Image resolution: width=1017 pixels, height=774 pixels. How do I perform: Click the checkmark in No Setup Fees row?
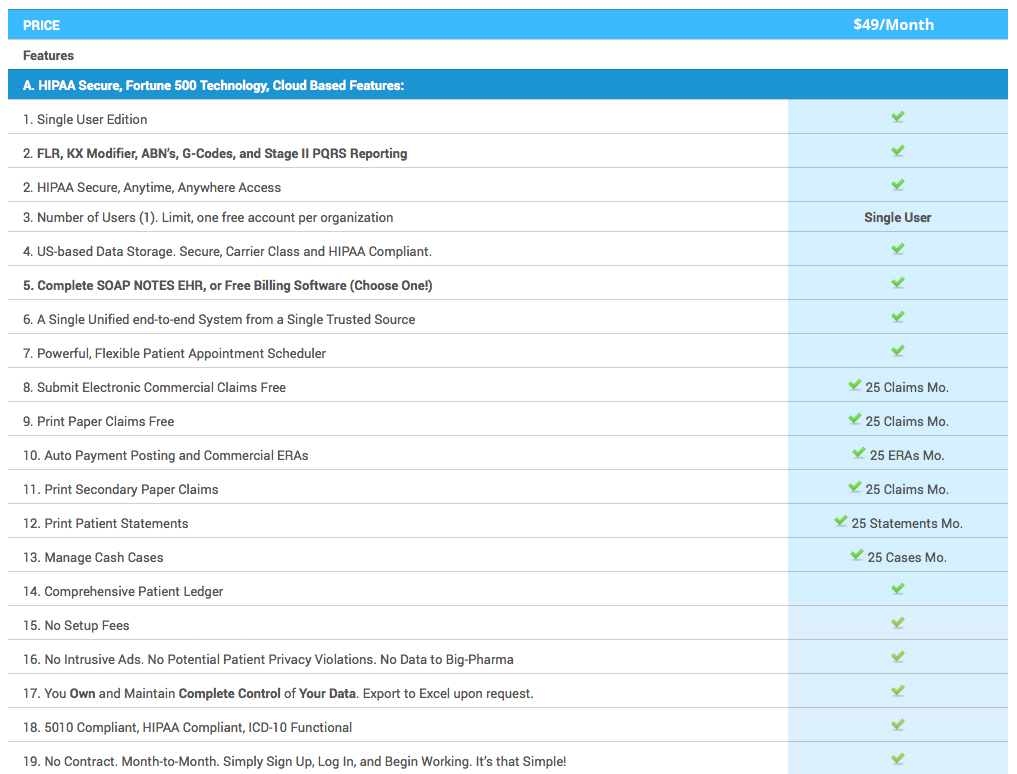897,623
